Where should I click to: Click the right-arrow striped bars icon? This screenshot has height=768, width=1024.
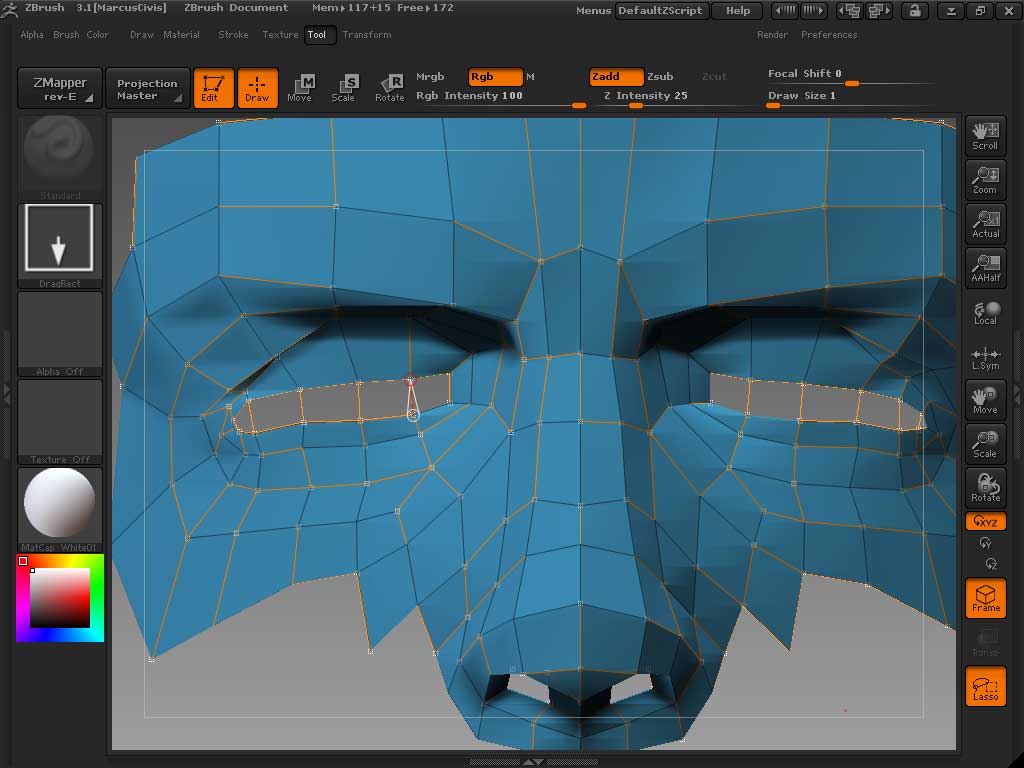click(x=814, y=10)
